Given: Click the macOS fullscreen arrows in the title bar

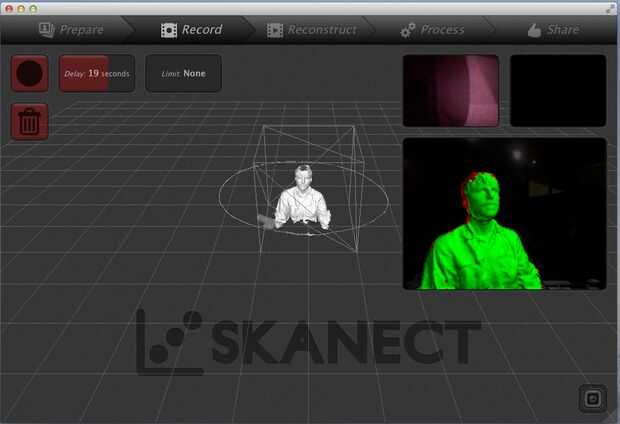Looking at the screenshot, I should [611, 8].
